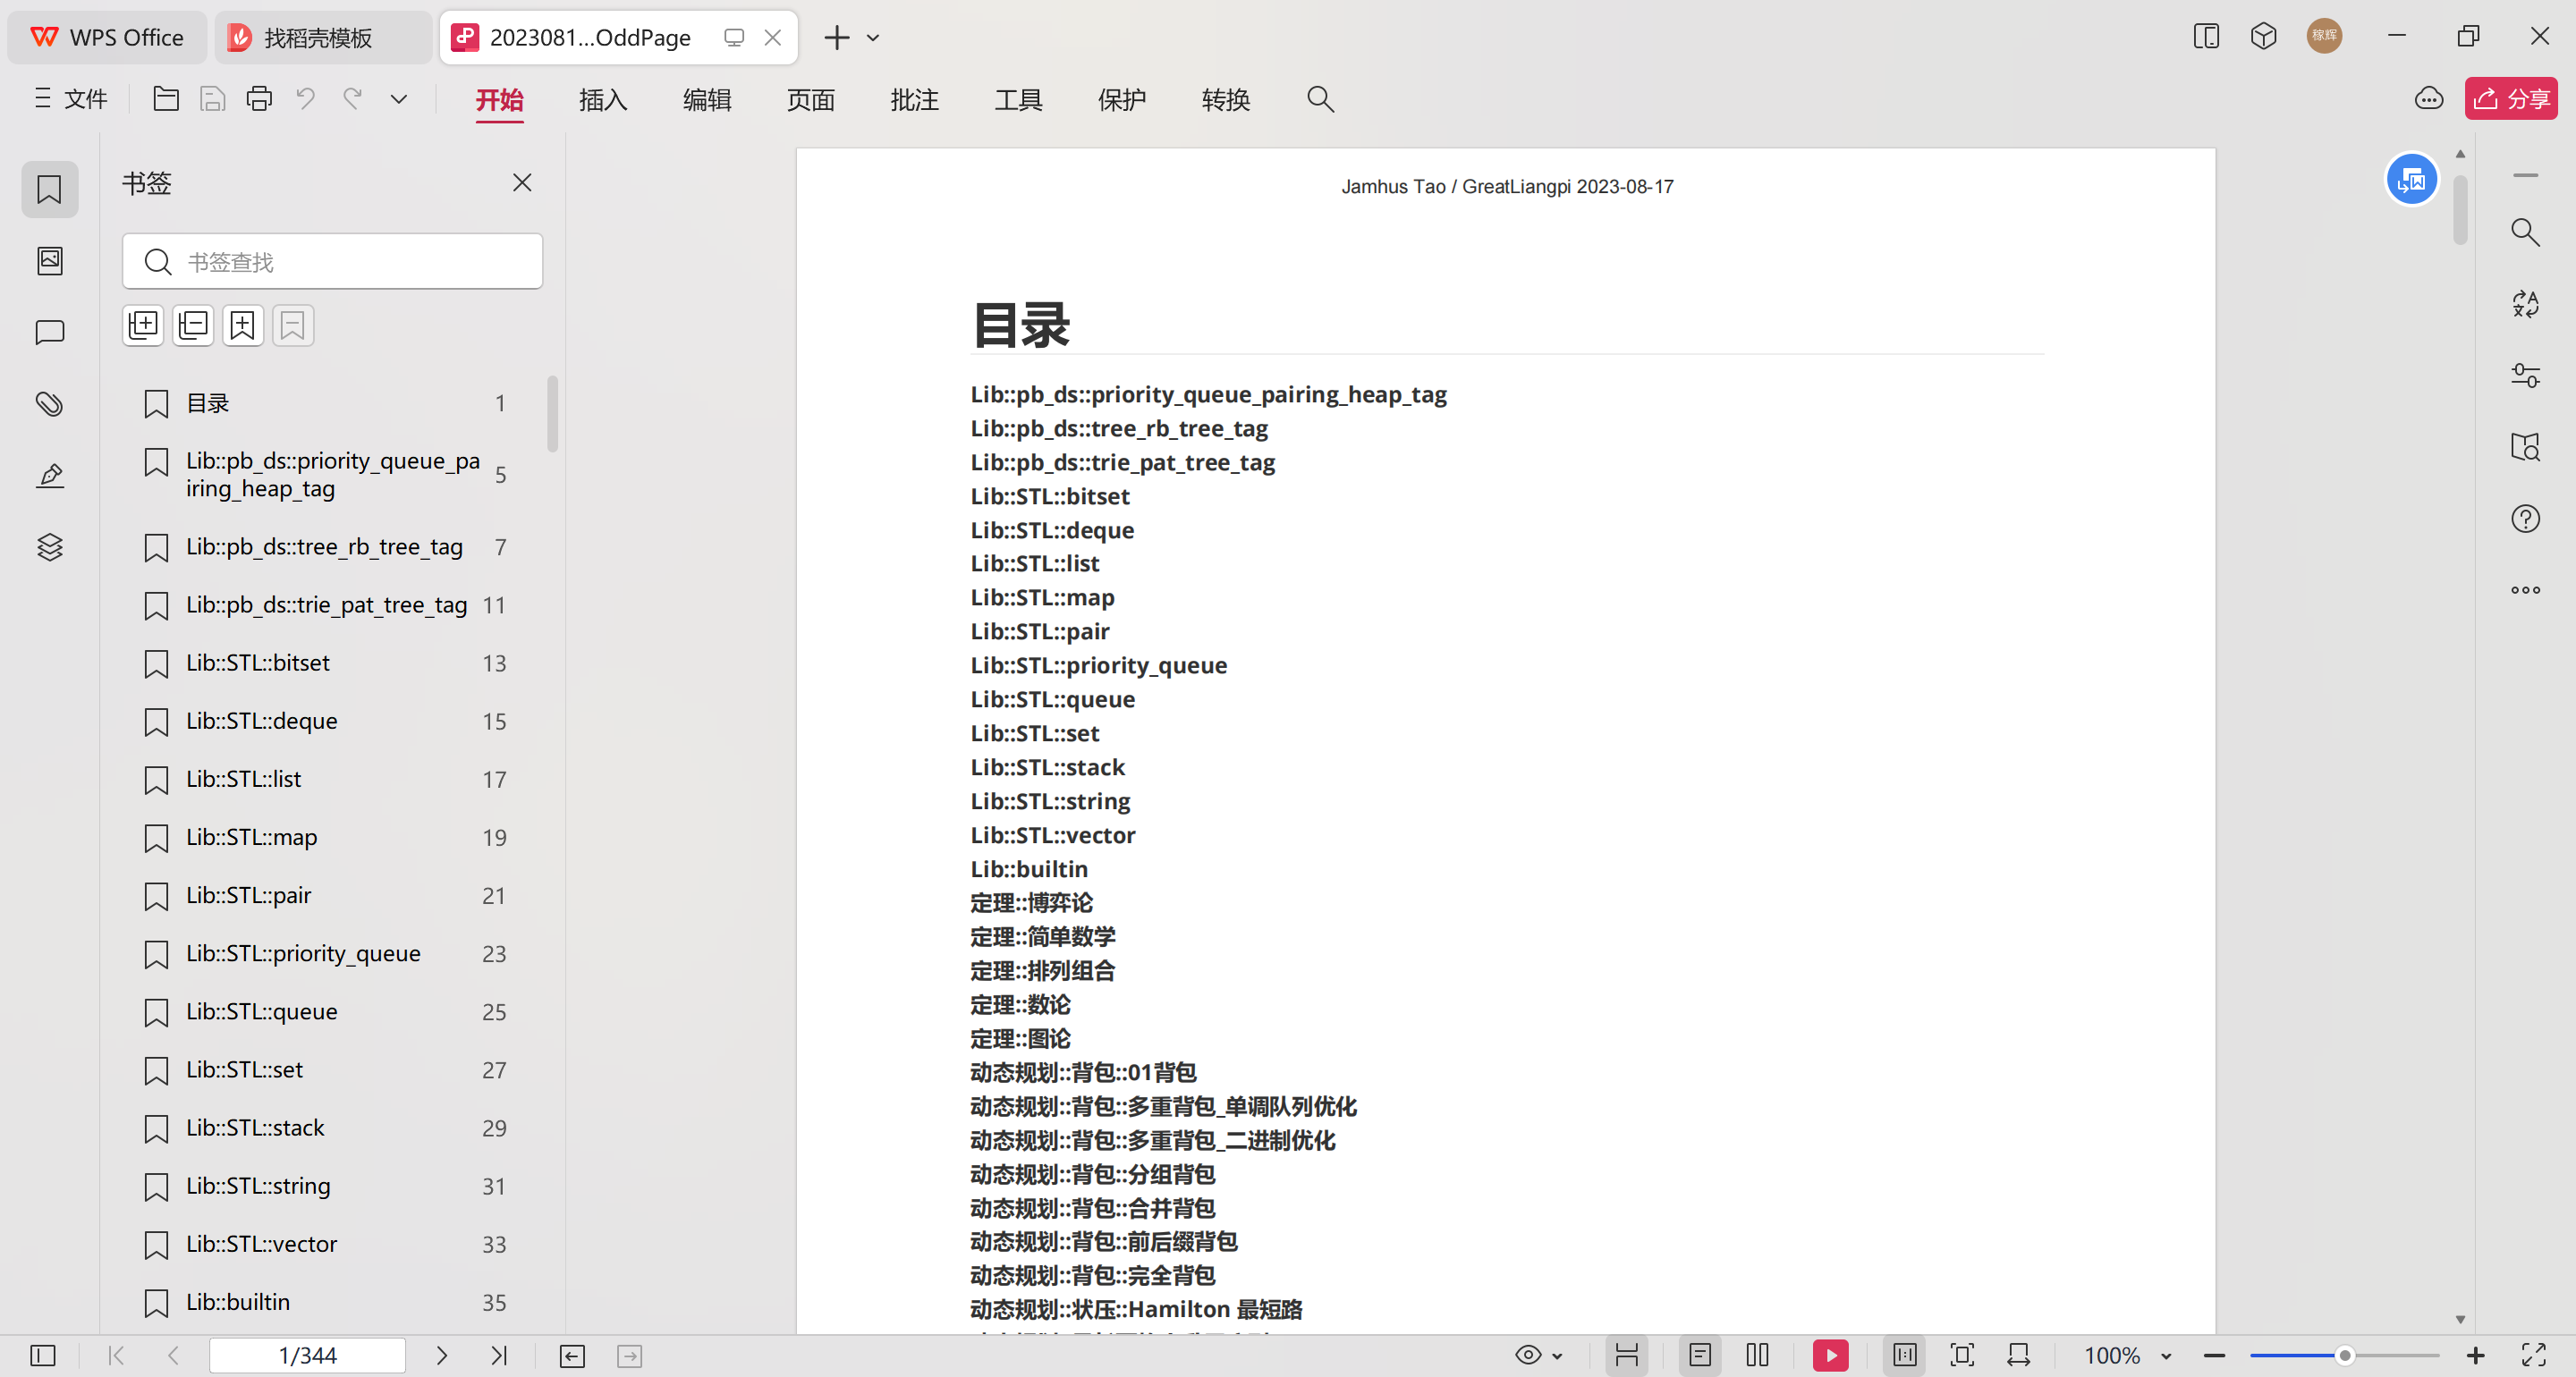Switch to the 插入 tab
2576x1377 pixels.
603,100
